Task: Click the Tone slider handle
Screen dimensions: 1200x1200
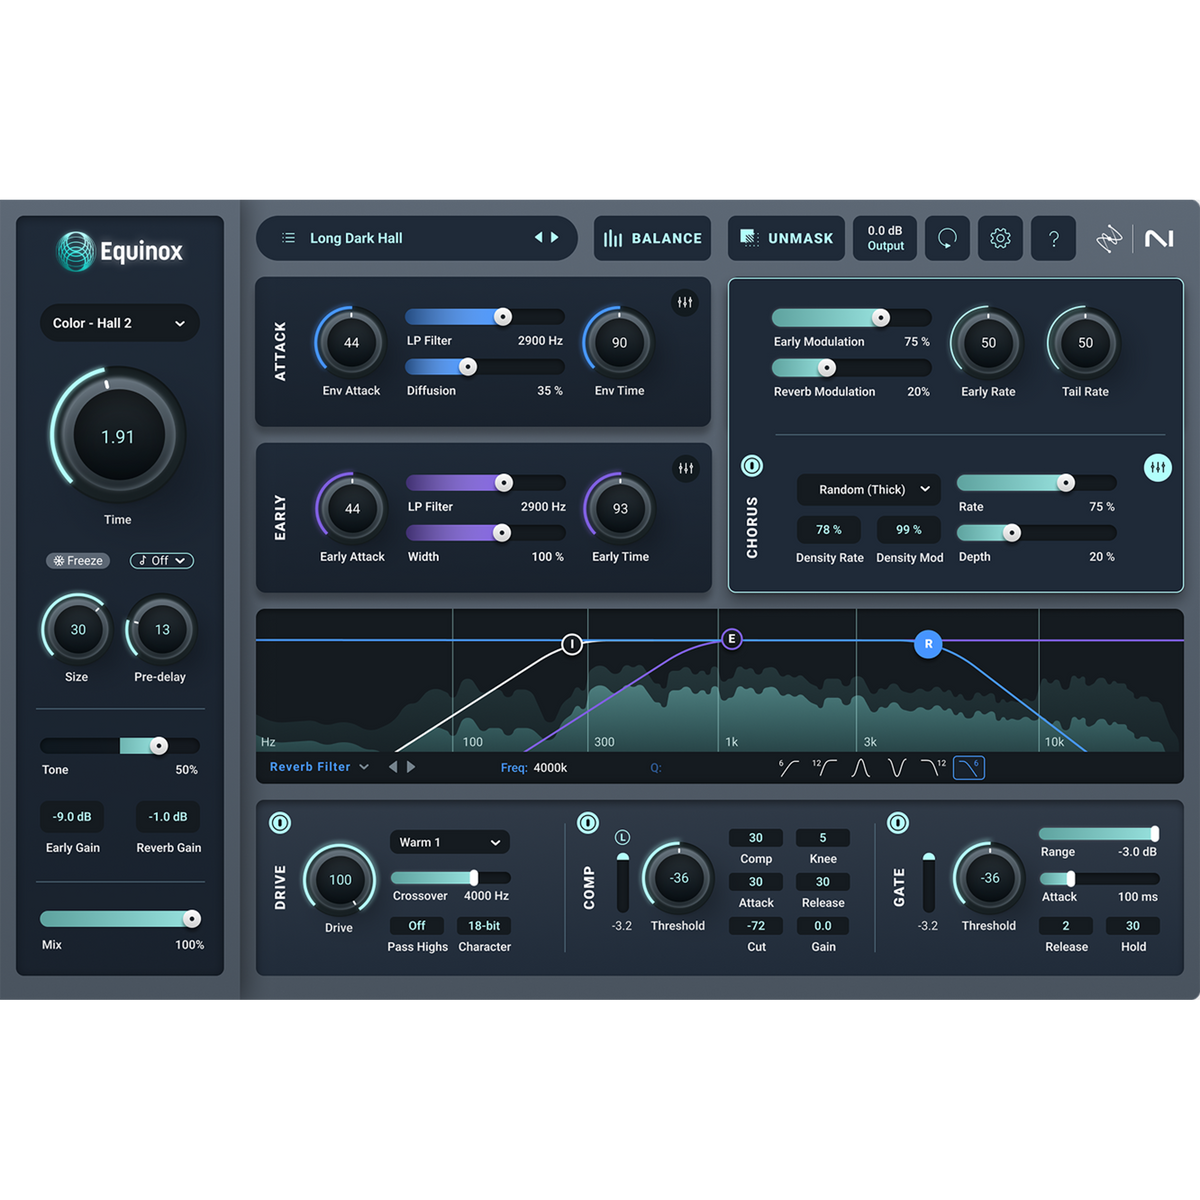Action: [159, 745]
